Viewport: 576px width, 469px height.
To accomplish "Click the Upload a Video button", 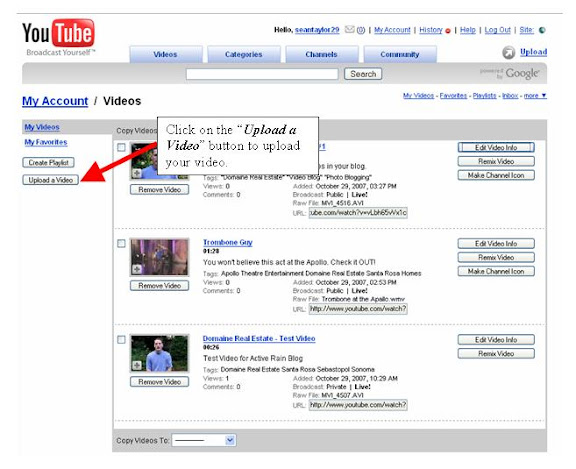I will click(51, 180).
